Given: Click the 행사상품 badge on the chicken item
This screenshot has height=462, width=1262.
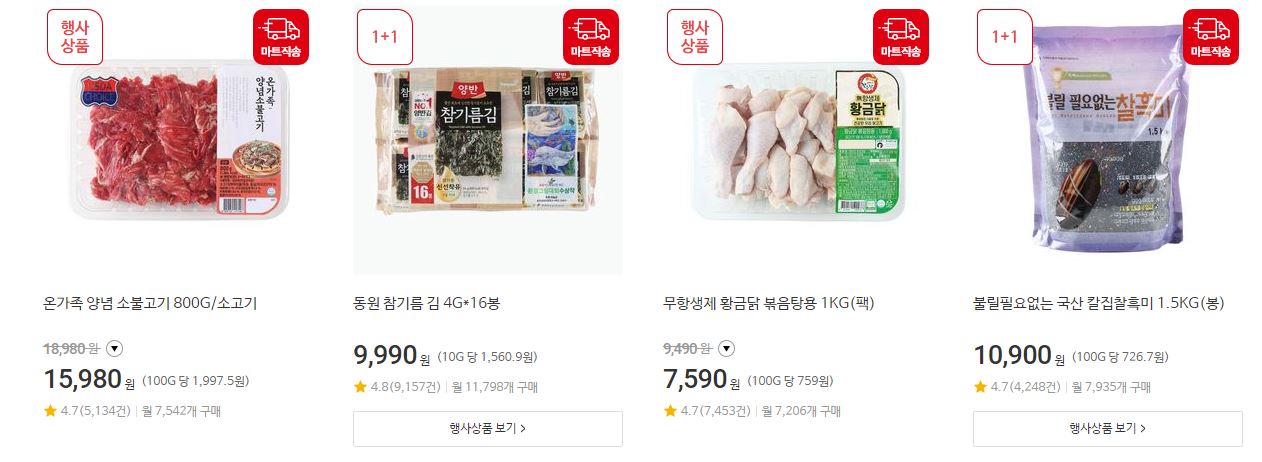Looking at the screenshot, I should tap(695, 37).
